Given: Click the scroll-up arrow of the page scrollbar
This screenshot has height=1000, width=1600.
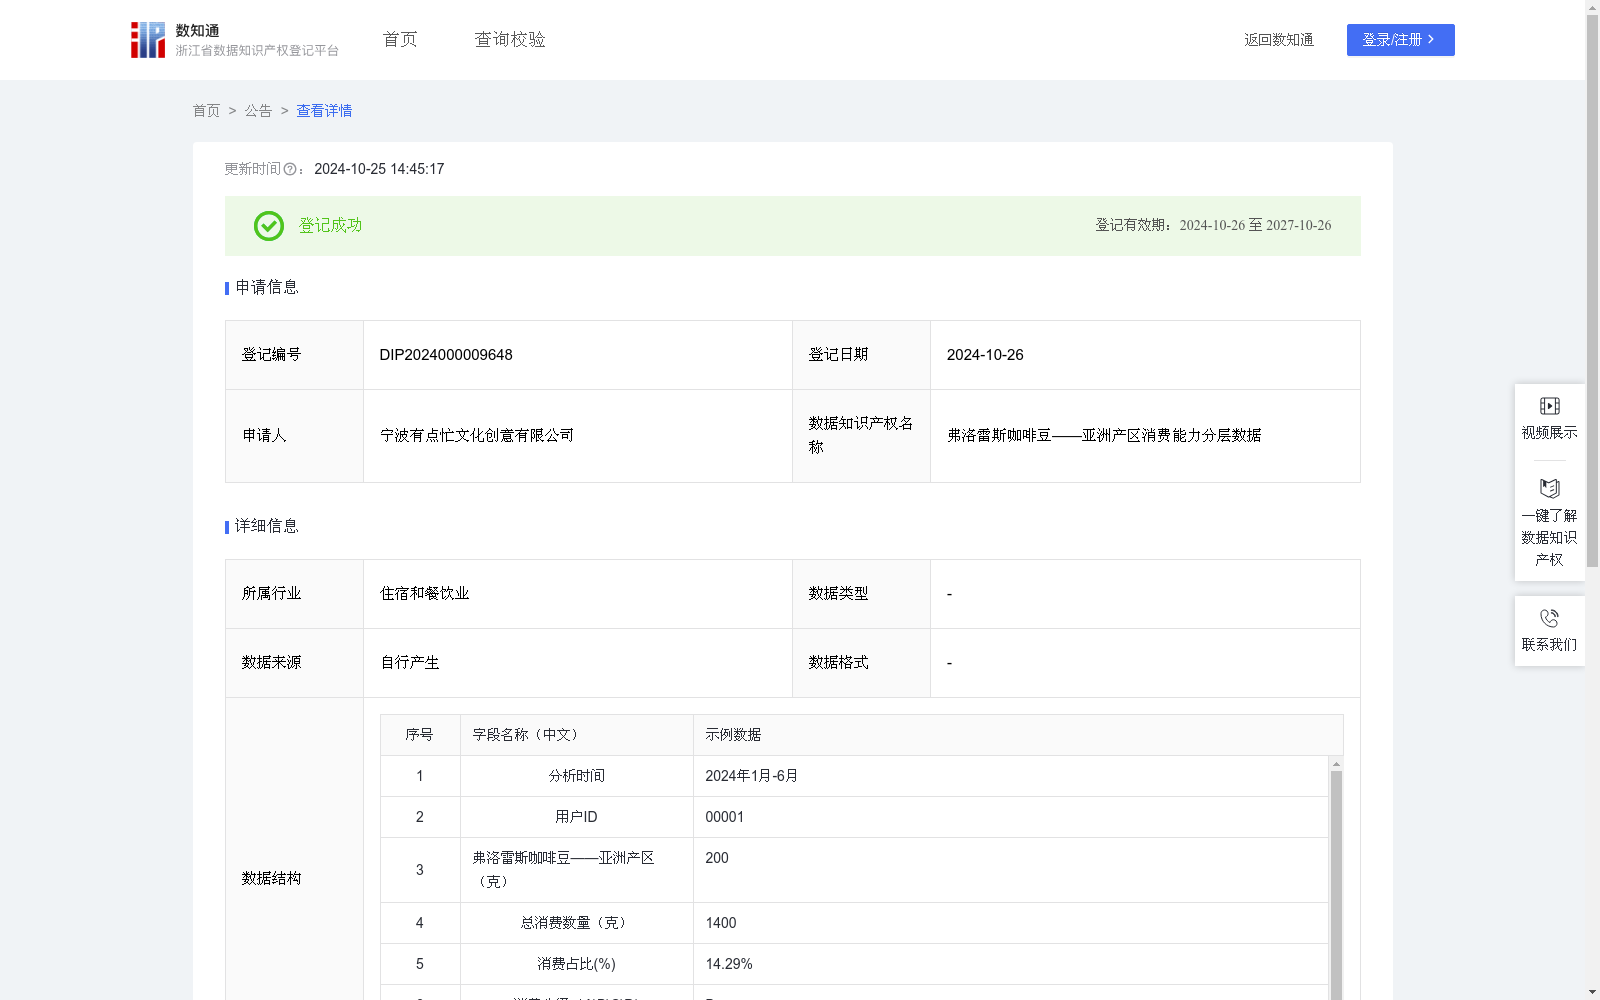Looking at the screenshot, I should coord(1592,7).
